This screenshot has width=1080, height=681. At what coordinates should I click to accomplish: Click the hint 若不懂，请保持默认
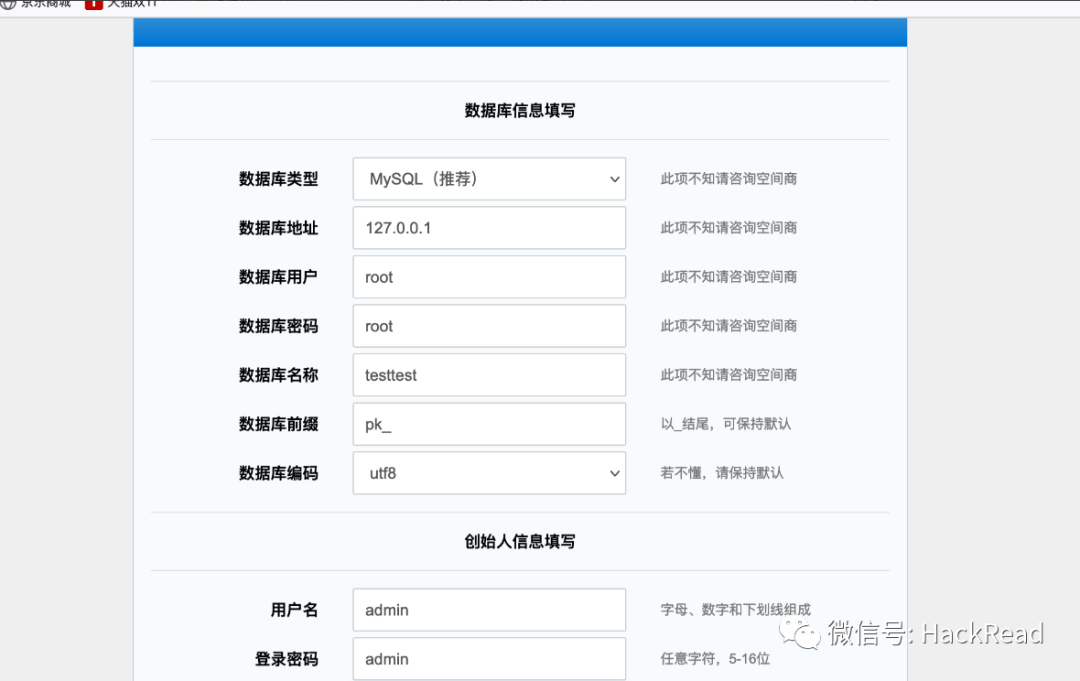[x=722, y=472]
